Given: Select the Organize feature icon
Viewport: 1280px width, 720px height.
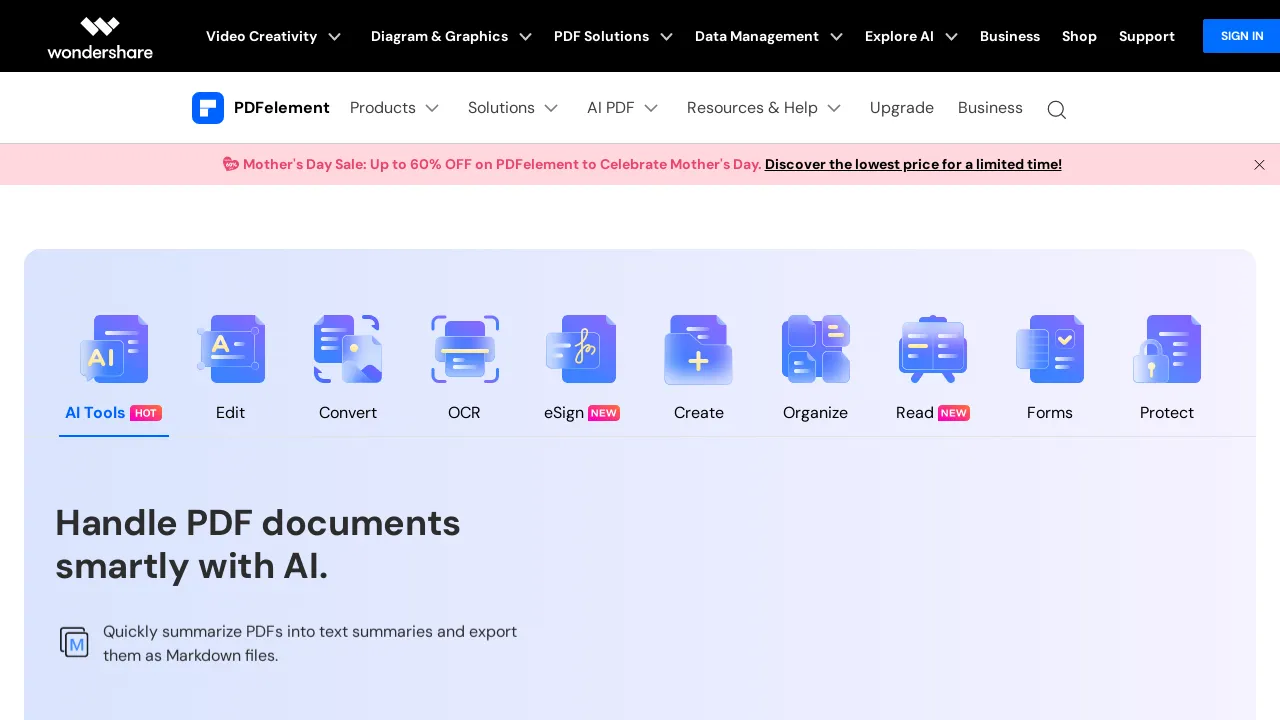Looking at the screenshot, I should [816, 349].
